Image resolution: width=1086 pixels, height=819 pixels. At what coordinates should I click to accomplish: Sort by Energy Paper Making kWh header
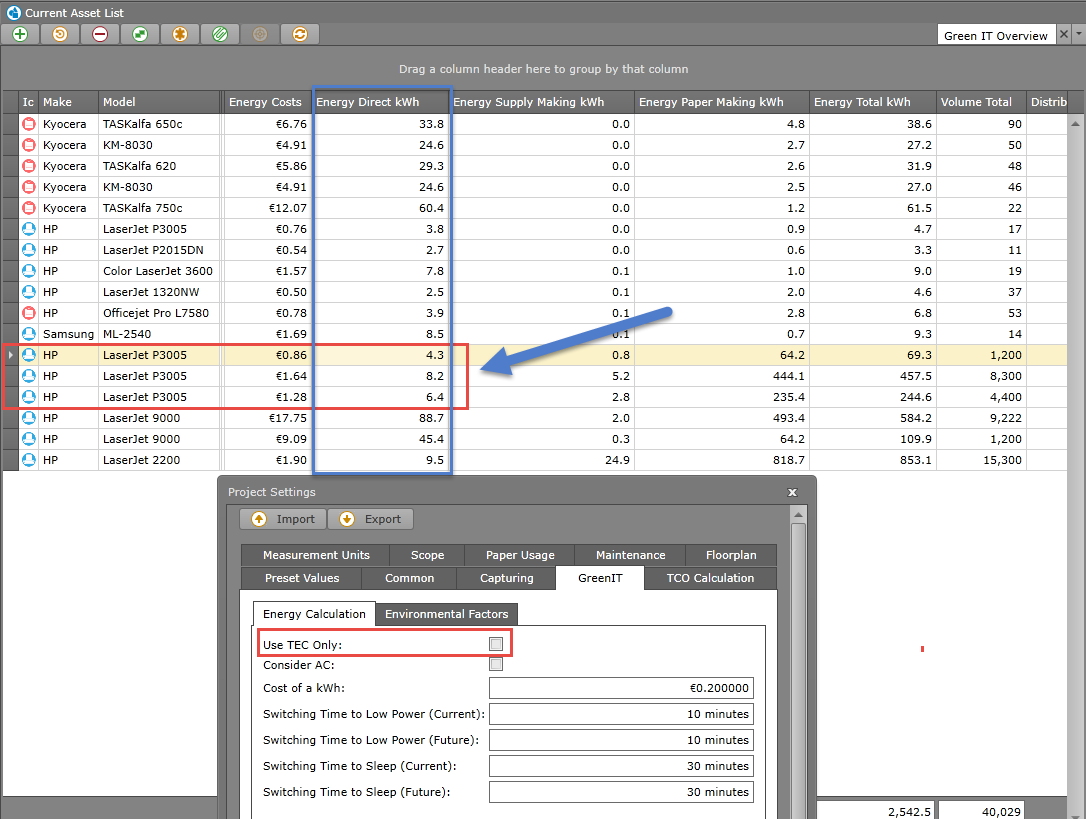(722, 102)
